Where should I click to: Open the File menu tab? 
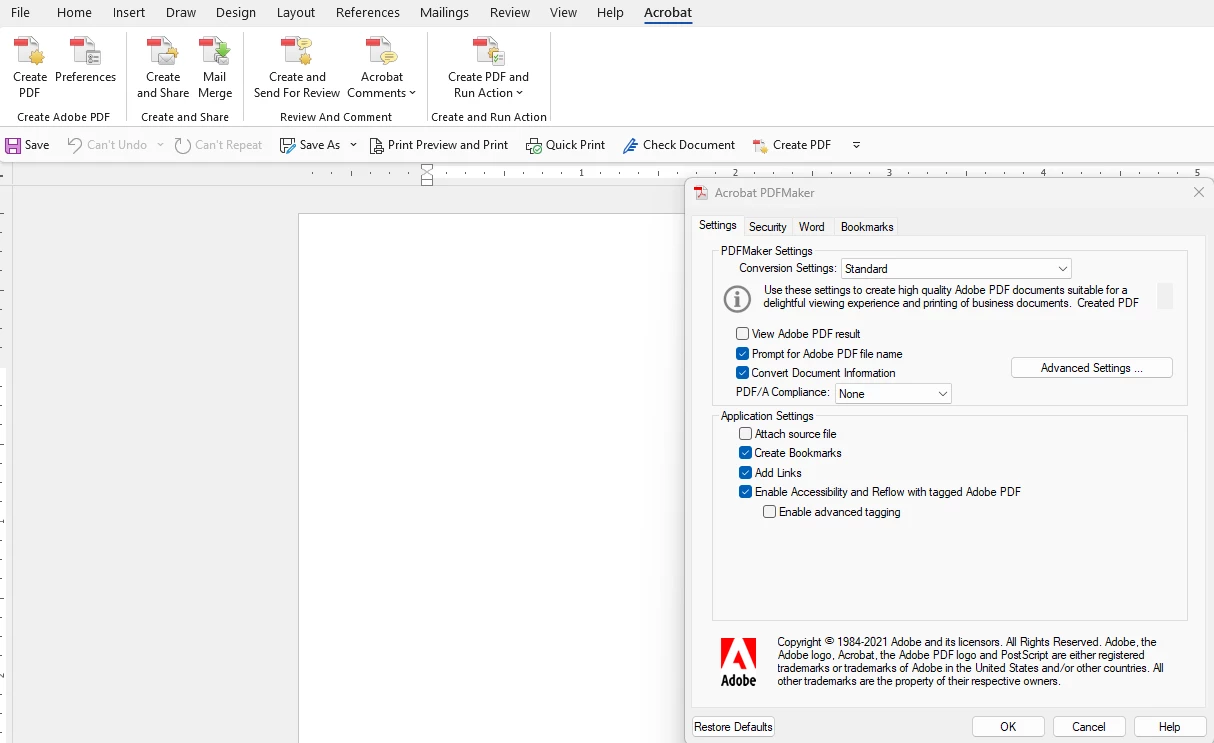[x=20, y=13]
